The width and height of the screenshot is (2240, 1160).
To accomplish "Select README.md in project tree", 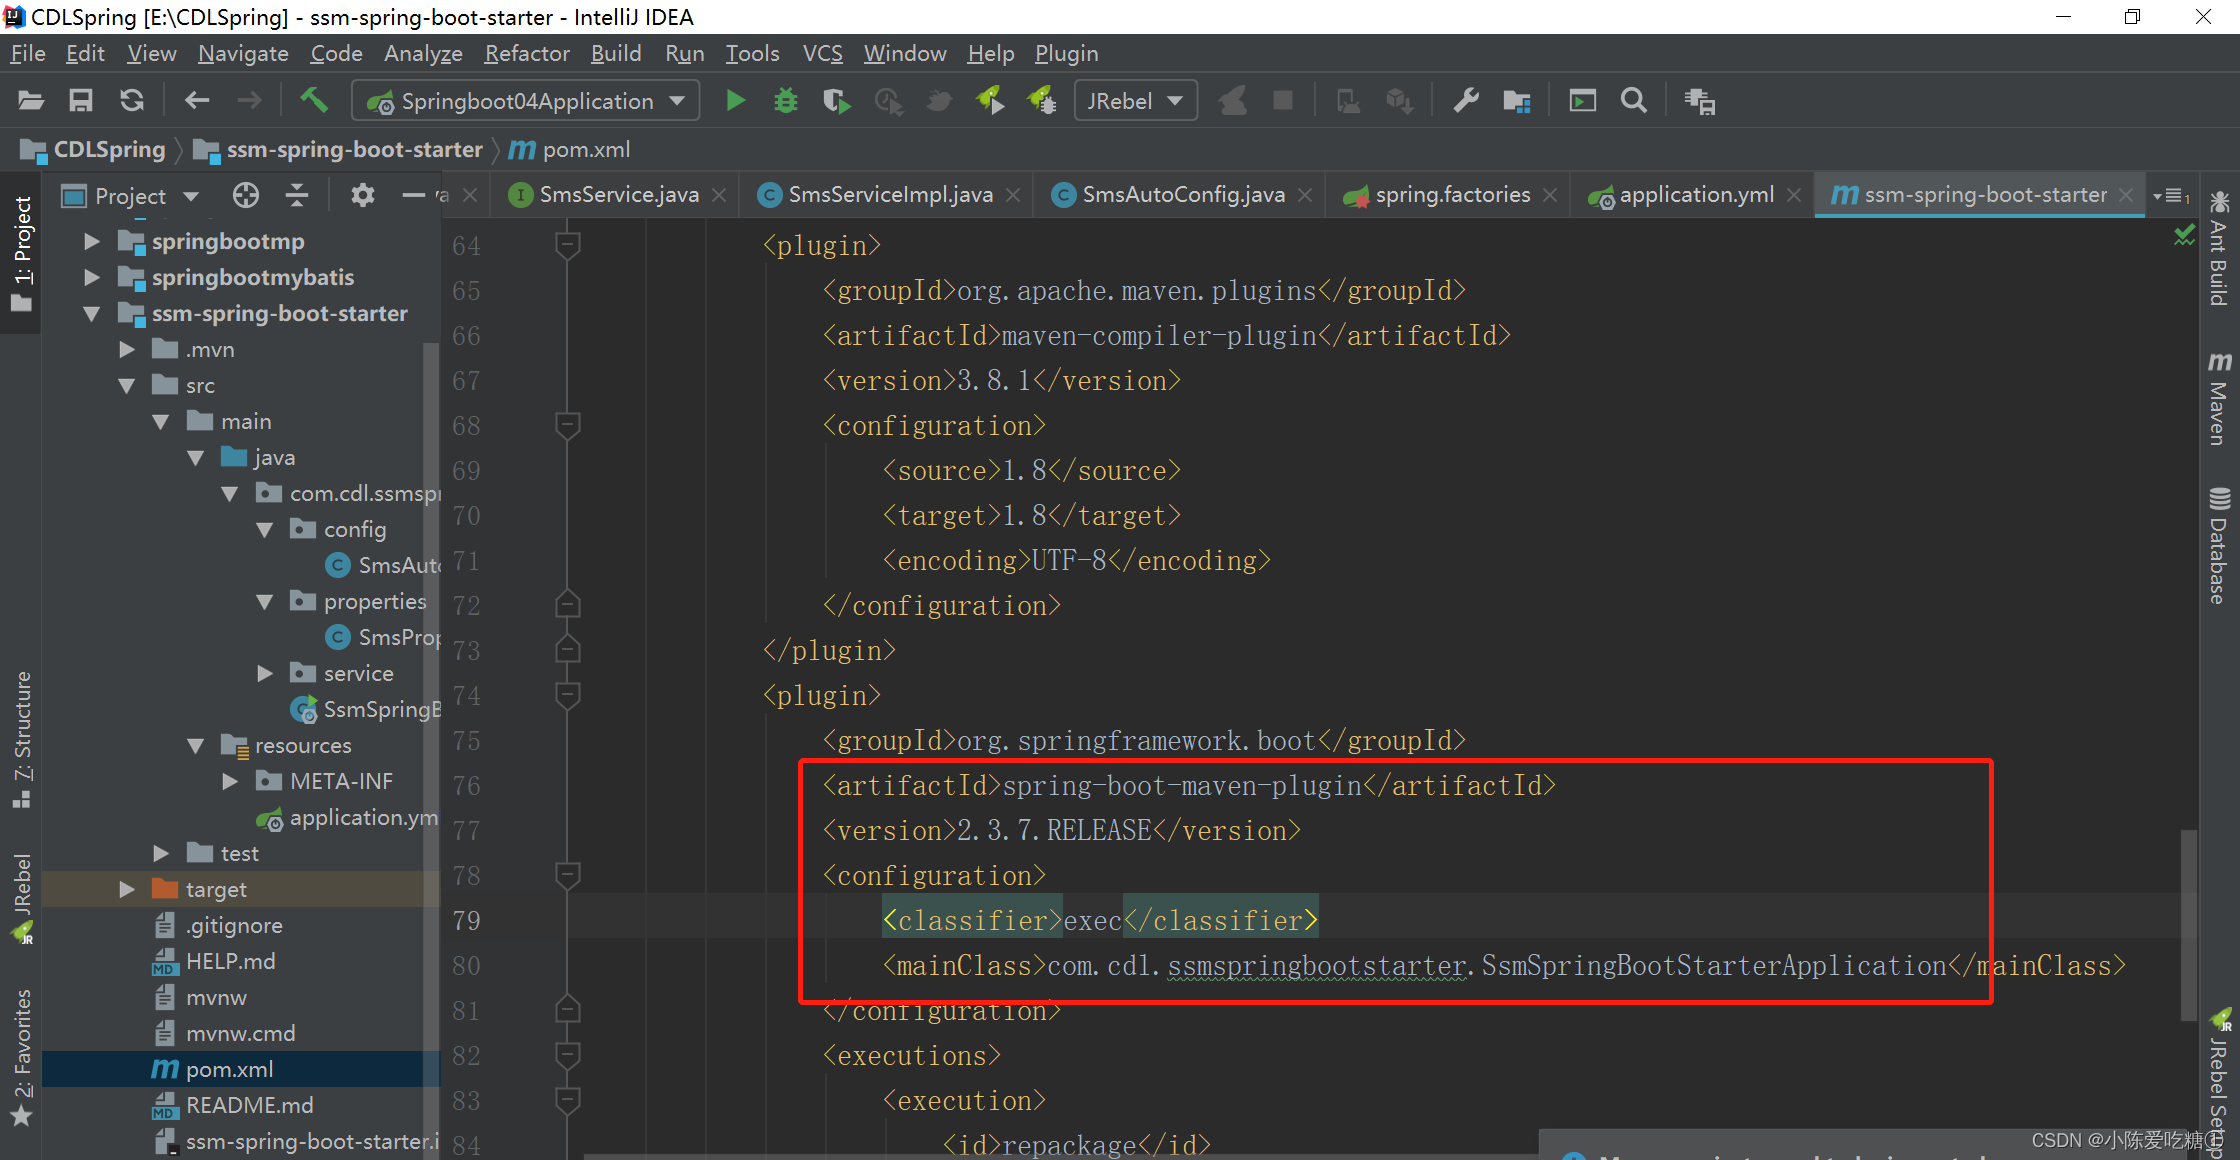I will point(249,1105).
